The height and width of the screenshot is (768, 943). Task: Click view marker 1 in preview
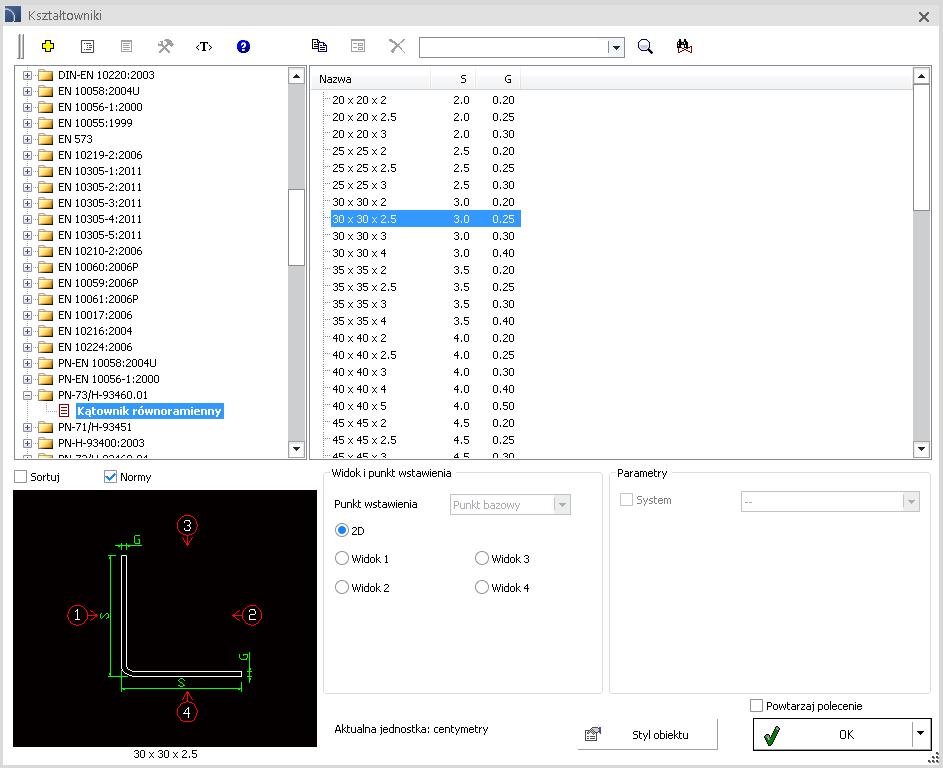[77, 615]
